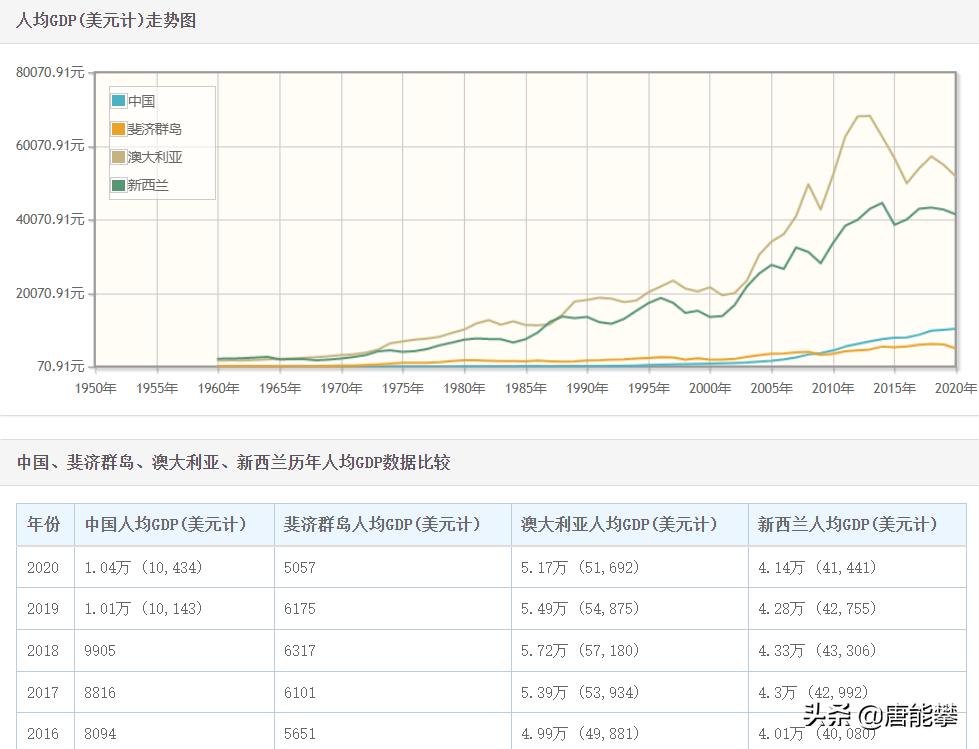Toggle the 澳大利亚 series legend label
The image size is (979, 749).
pos(155,157)
